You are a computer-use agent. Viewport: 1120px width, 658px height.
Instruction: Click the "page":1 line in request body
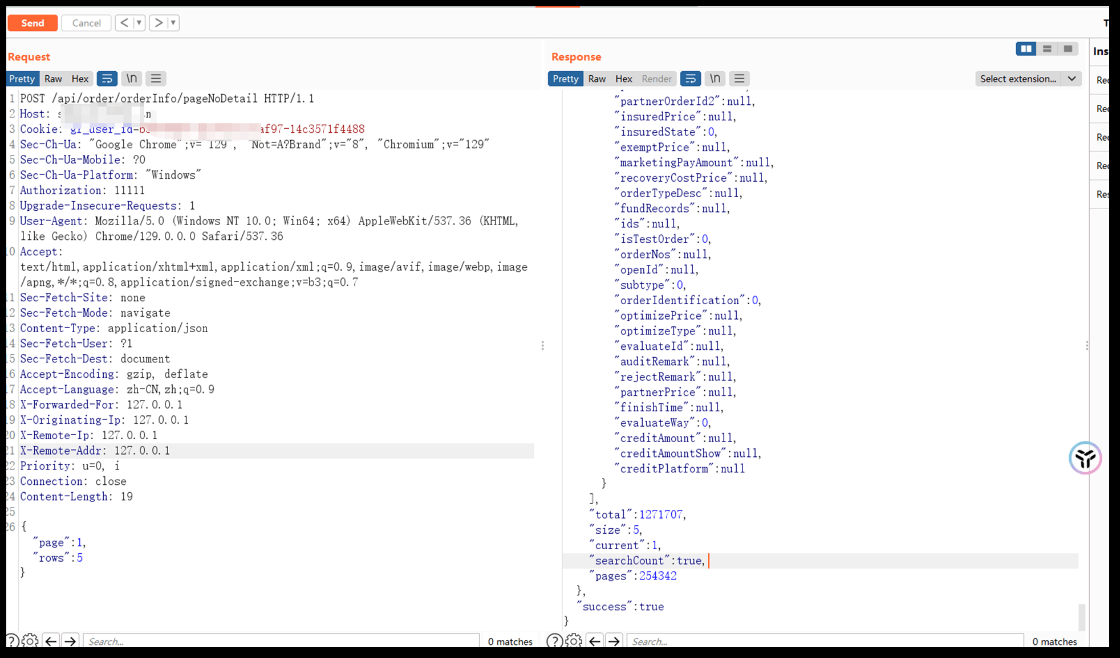coord(59,542)
